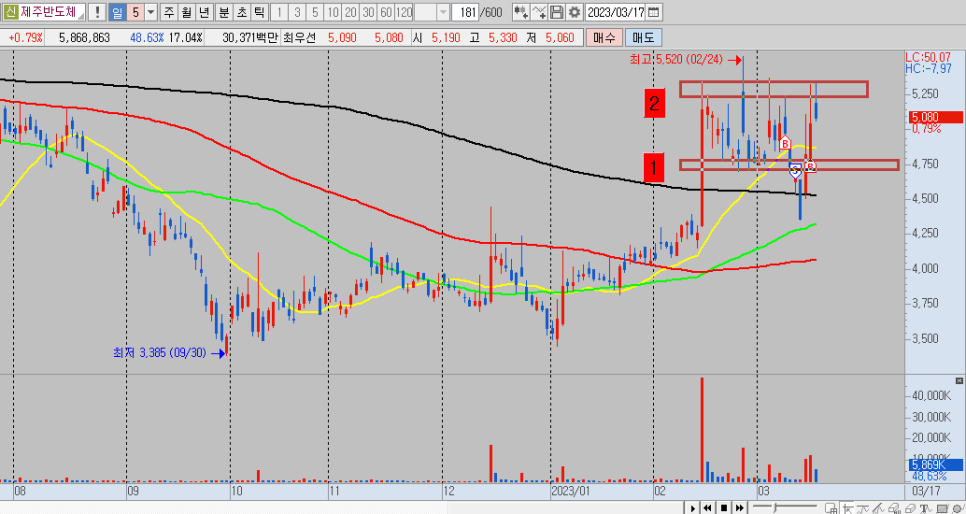Choose the 60 interval preset button
This screenshot has height=514, width=966.
tap(386, 12)
